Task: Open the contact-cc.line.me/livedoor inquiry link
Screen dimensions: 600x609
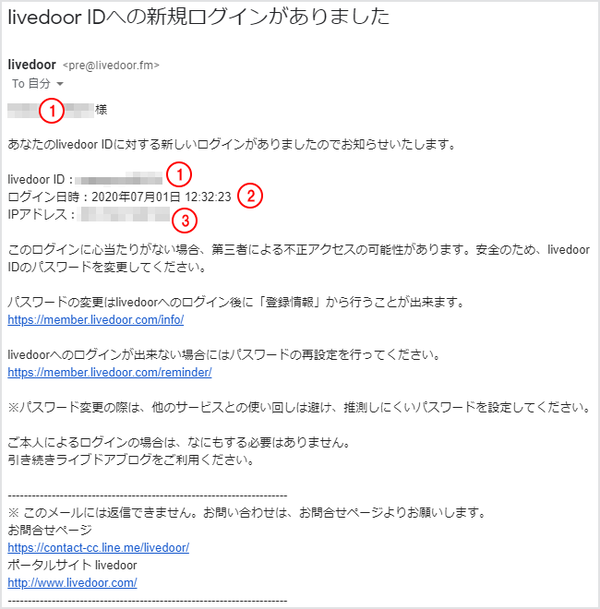Action: (98, 548)
